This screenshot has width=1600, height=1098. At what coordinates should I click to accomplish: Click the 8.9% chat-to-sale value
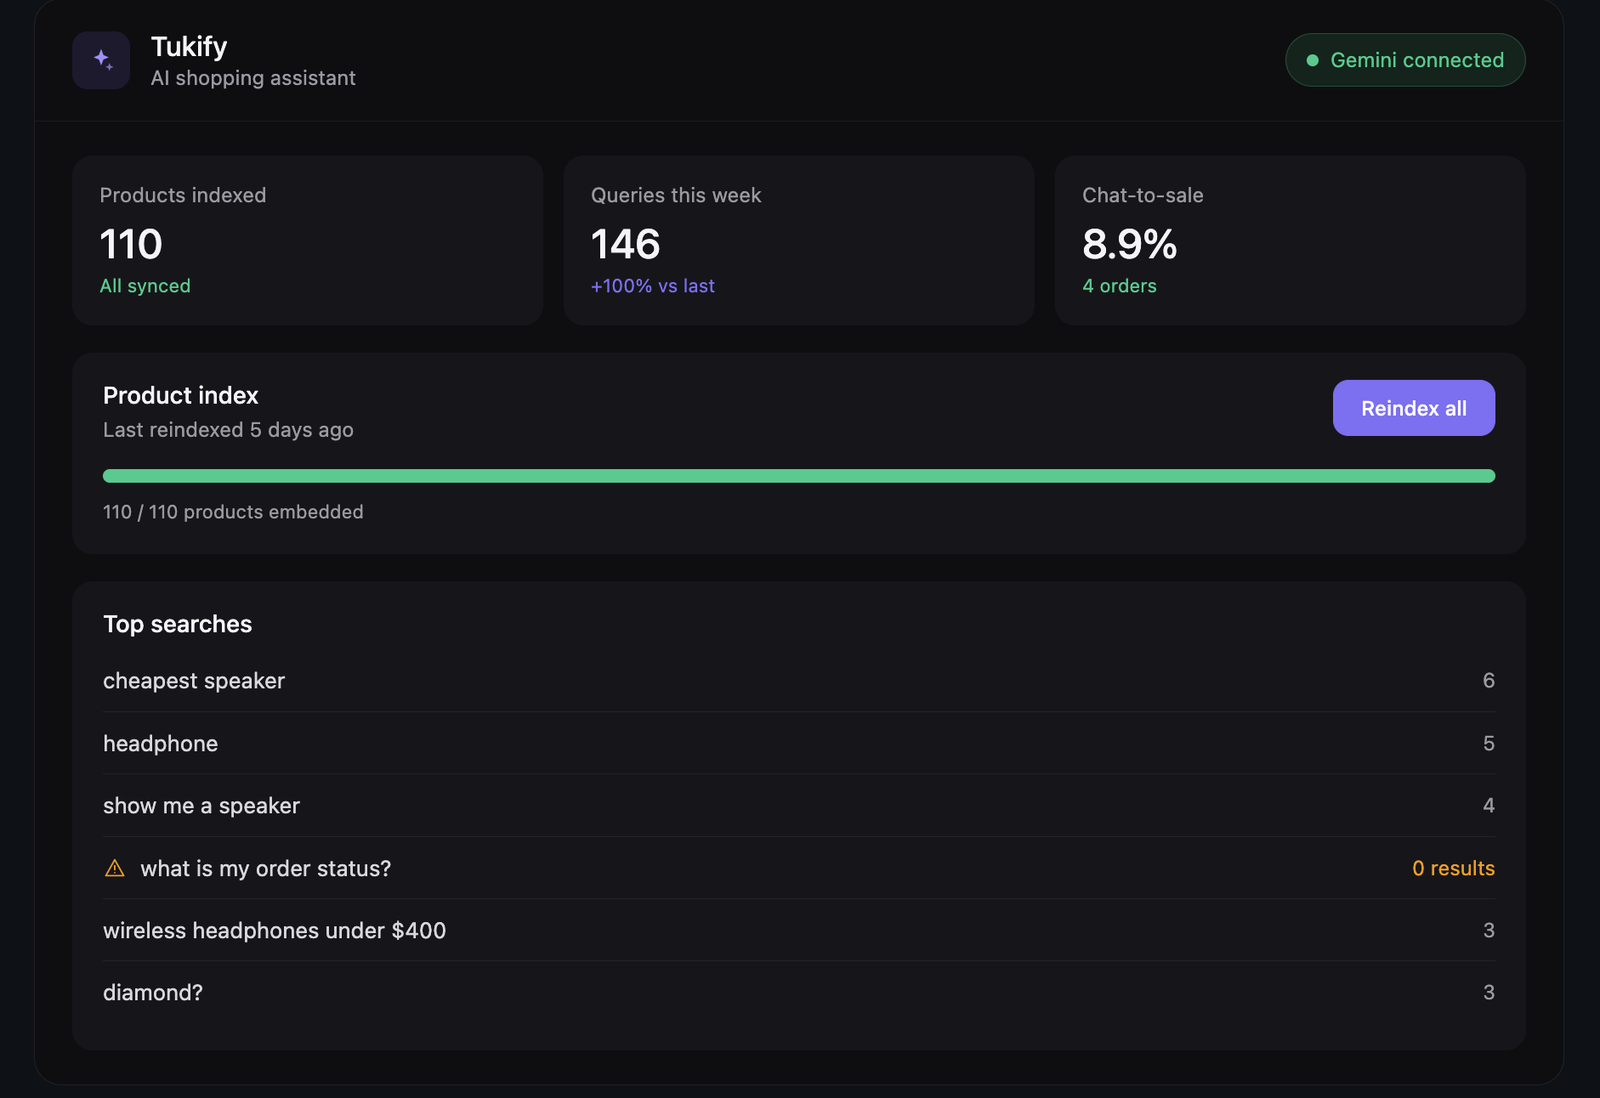1129,244
